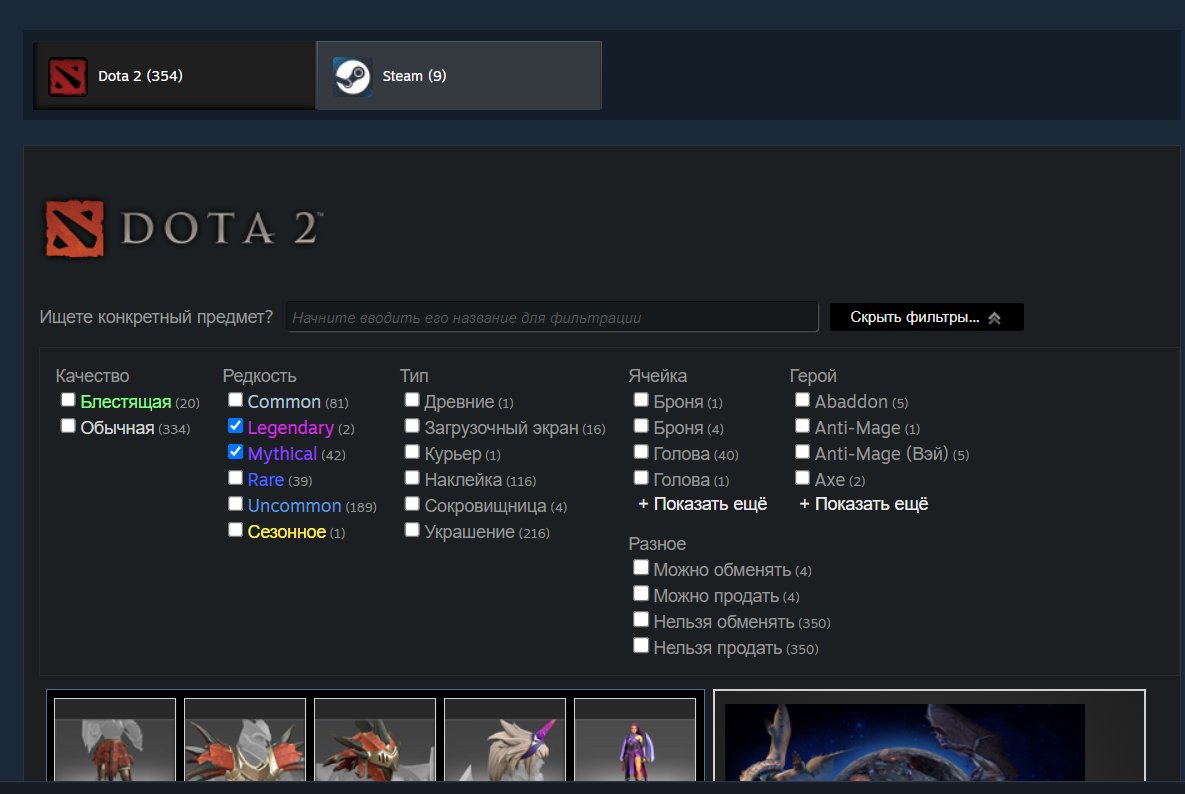Screen dimensions: 1185x794
Task: Select the spiked red shoulder armor item
Action: [245, 740]
